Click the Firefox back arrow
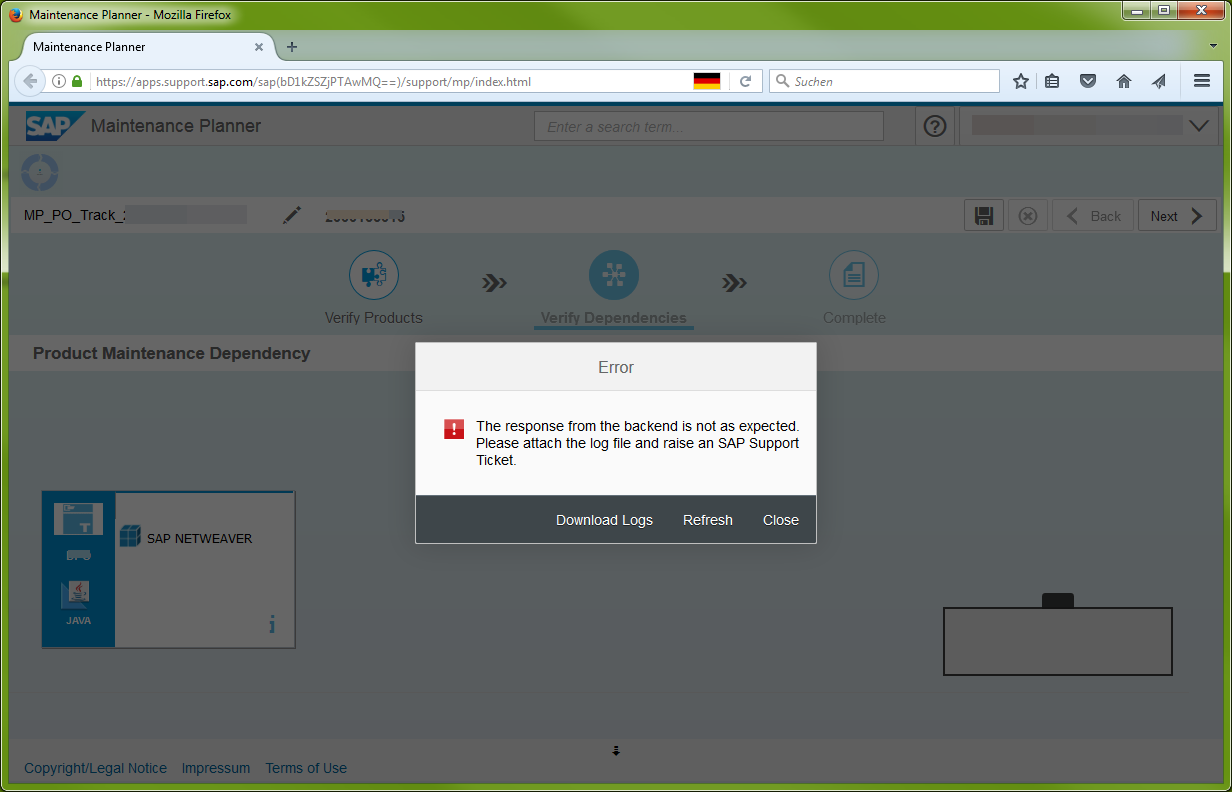The height and width of the screenshot is (792, 1232). click(30, 81)
